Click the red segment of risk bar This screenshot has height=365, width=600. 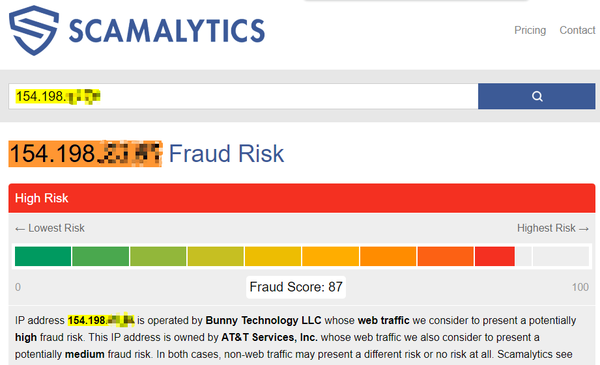coord(495,256)
